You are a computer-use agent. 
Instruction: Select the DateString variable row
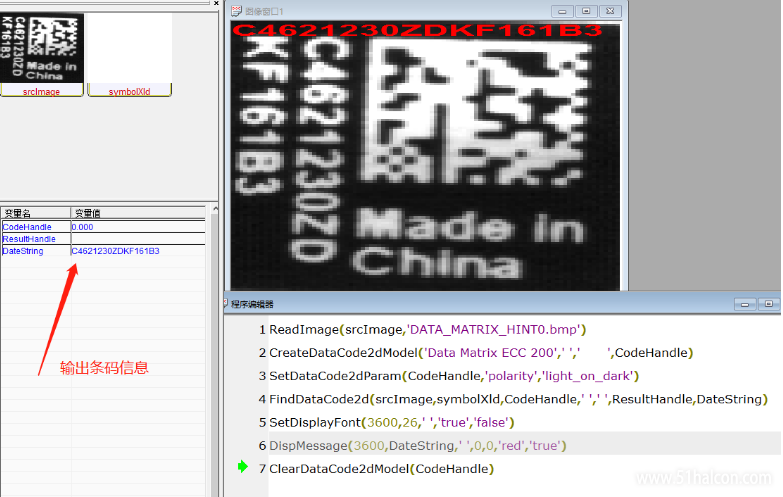pos(103,251)
